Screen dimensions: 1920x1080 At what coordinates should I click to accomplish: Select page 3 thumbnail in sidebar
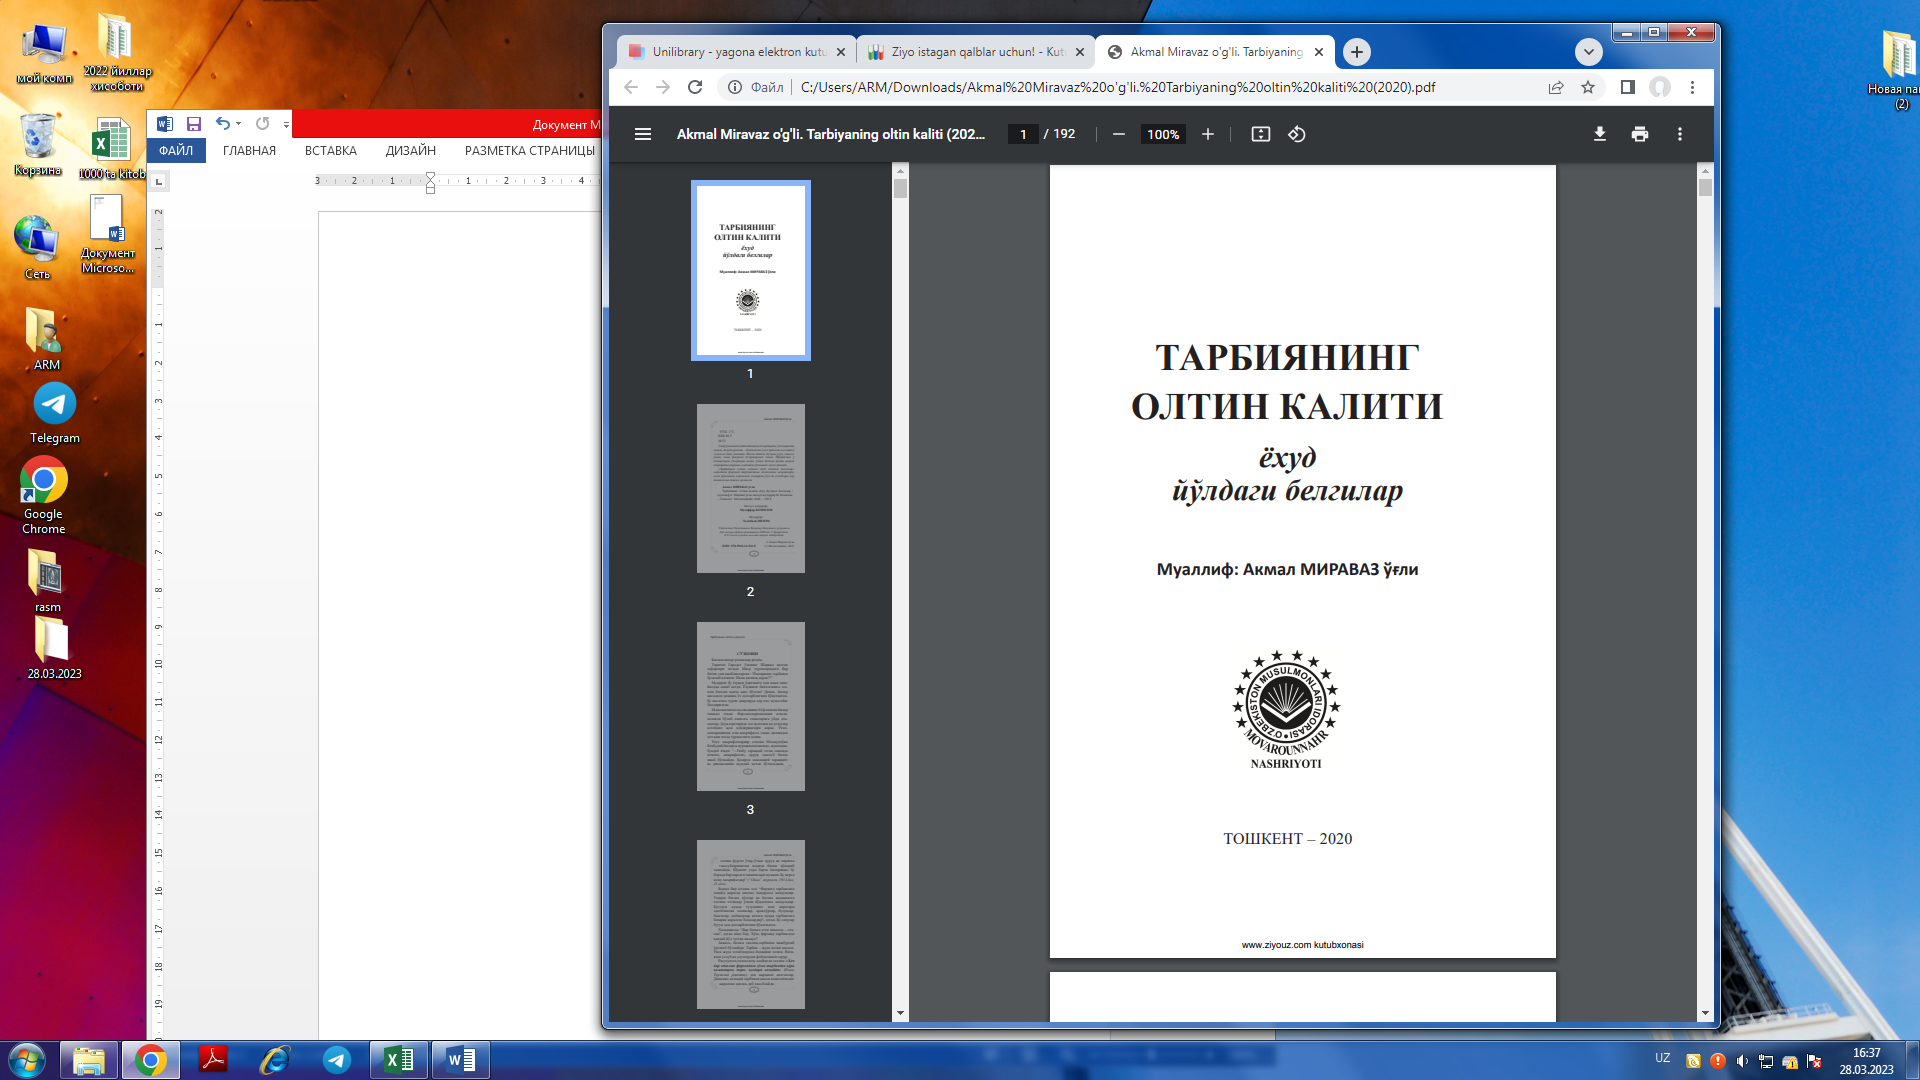(x=750, y=706)
